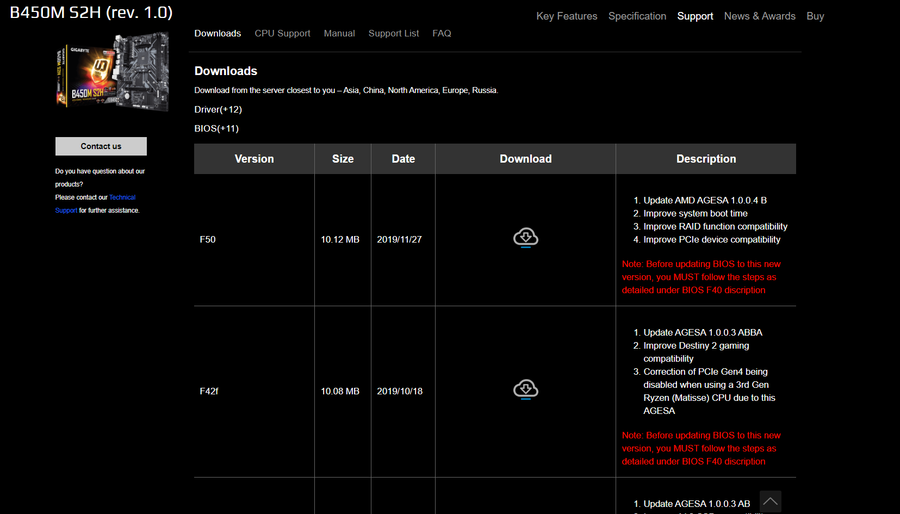900x514 pixels.
Task: Click the server location instruction text
Action: (x=346, y=90)
